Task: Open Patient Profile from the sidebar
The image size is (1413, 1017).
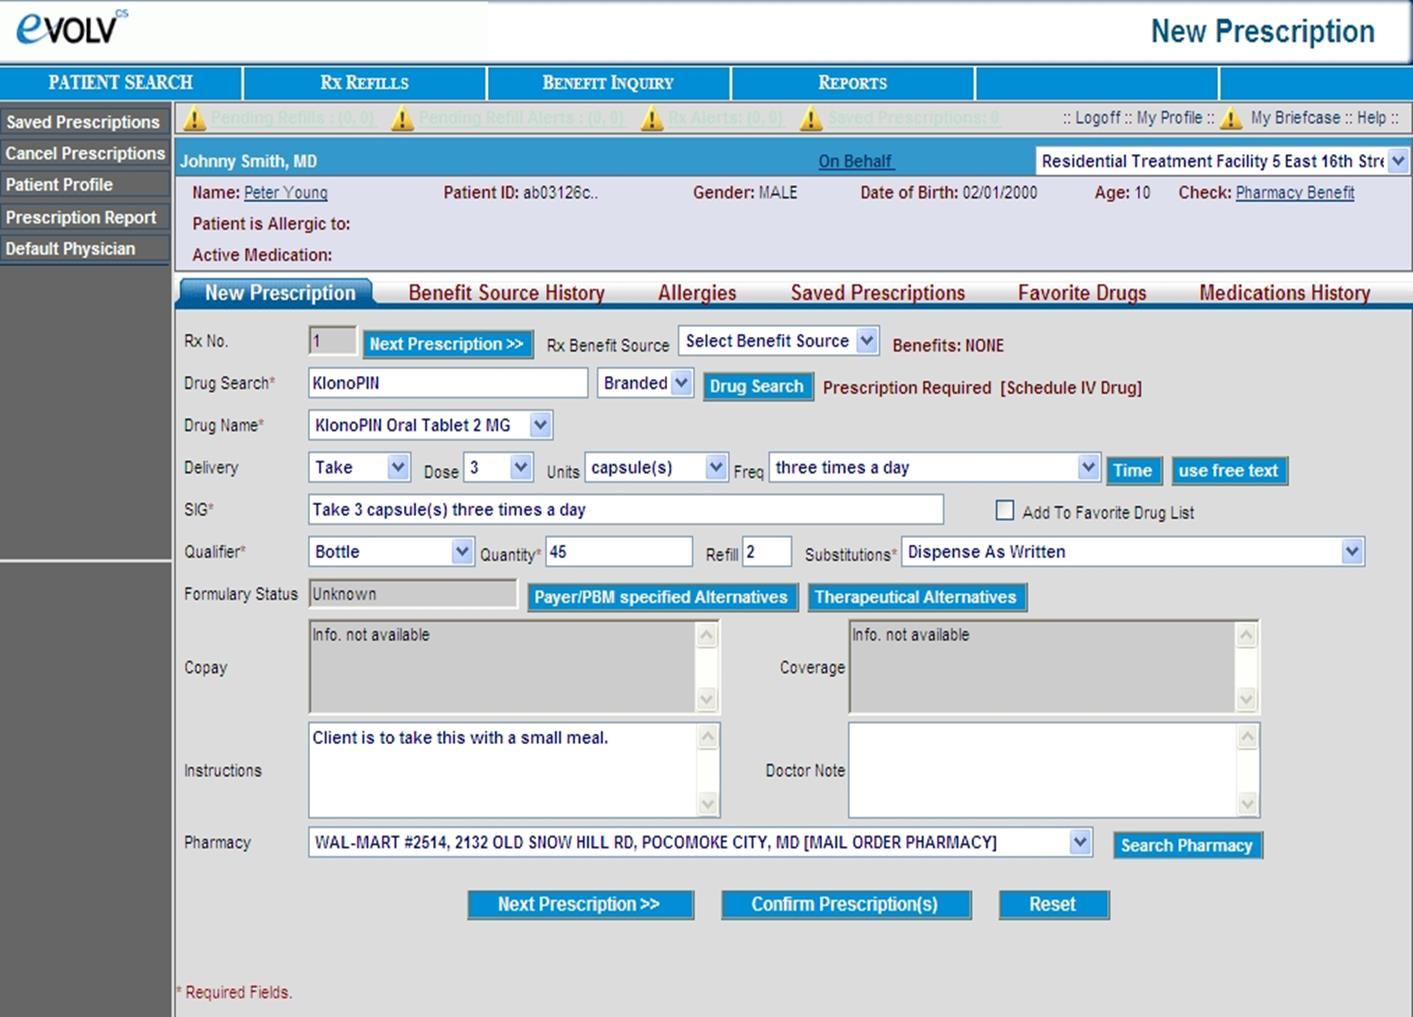Action: click(x=84, y=185)
